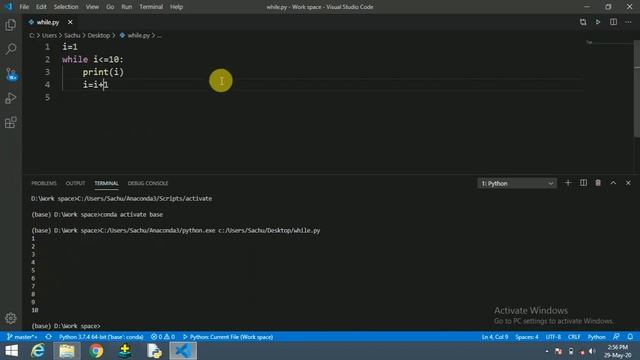640x360 pixels.
Task: Open the Edit menu
Action: click(41, 7)
